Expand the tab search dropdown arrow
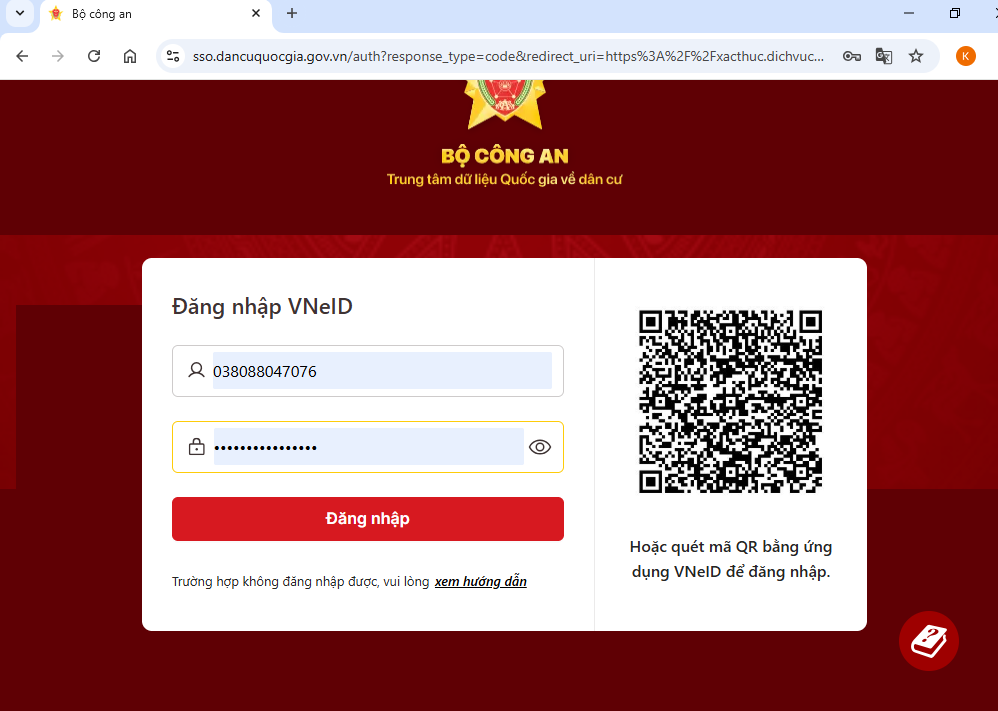 coord(20,13)
